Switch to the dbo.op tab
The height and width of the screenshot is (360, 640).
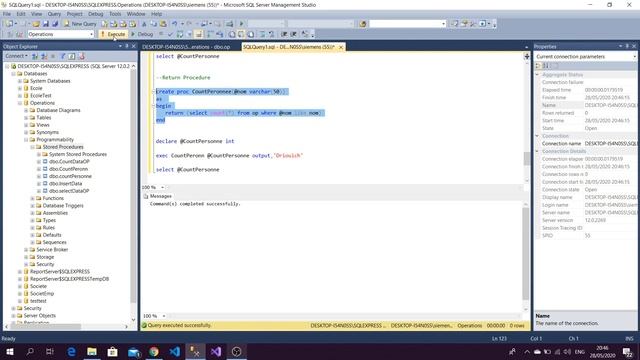186,47
